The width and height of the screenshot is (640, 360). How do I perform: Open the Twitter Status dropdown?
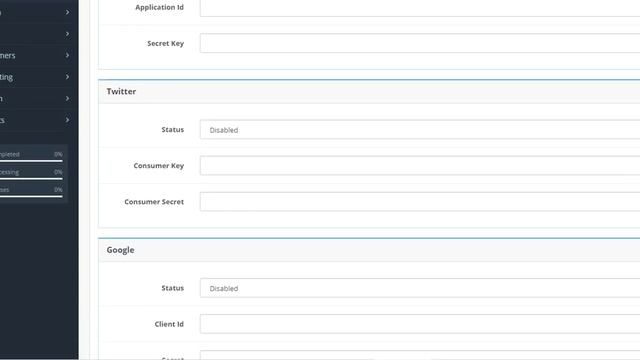(x=420, y=129)
